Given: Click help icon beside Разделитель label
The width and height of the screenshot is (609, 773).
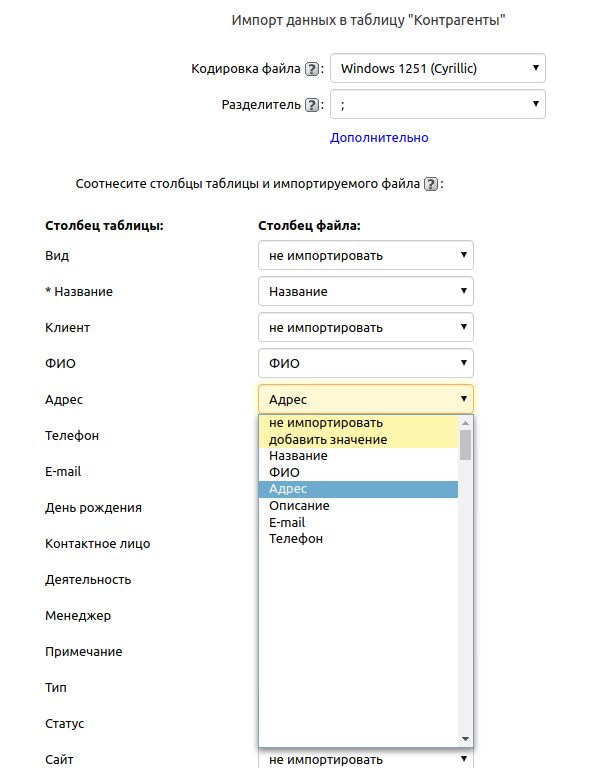Looking at the screenshot, I should [x=312, y=105].
